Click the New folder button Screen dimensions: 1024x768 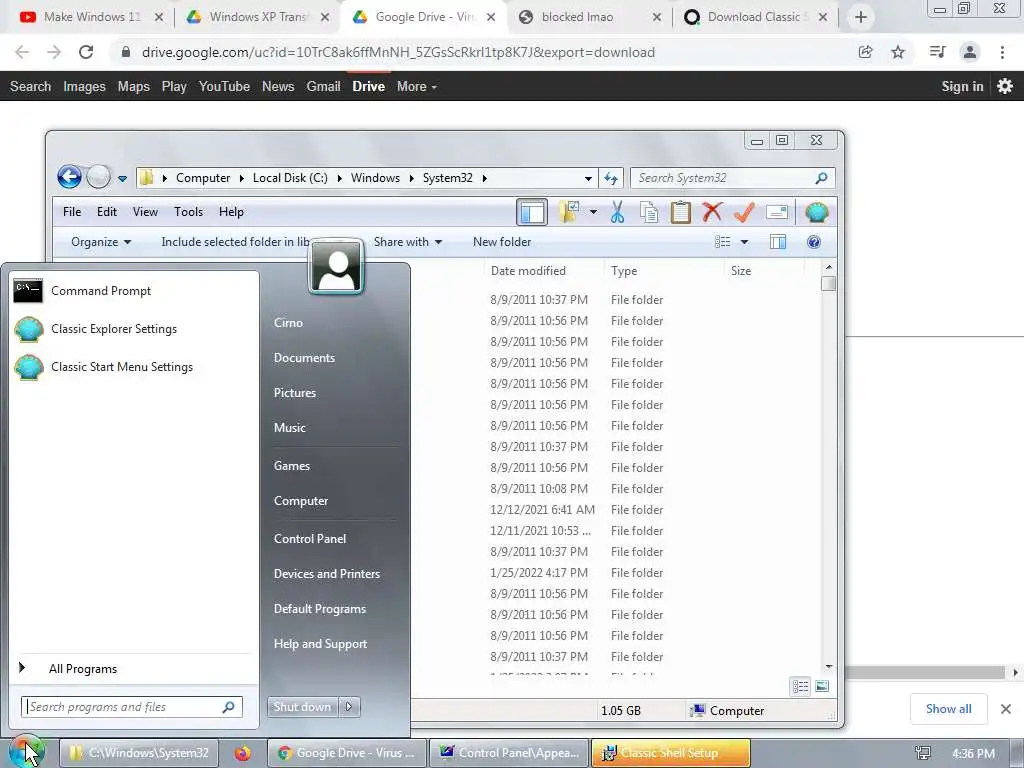(502, 242)
